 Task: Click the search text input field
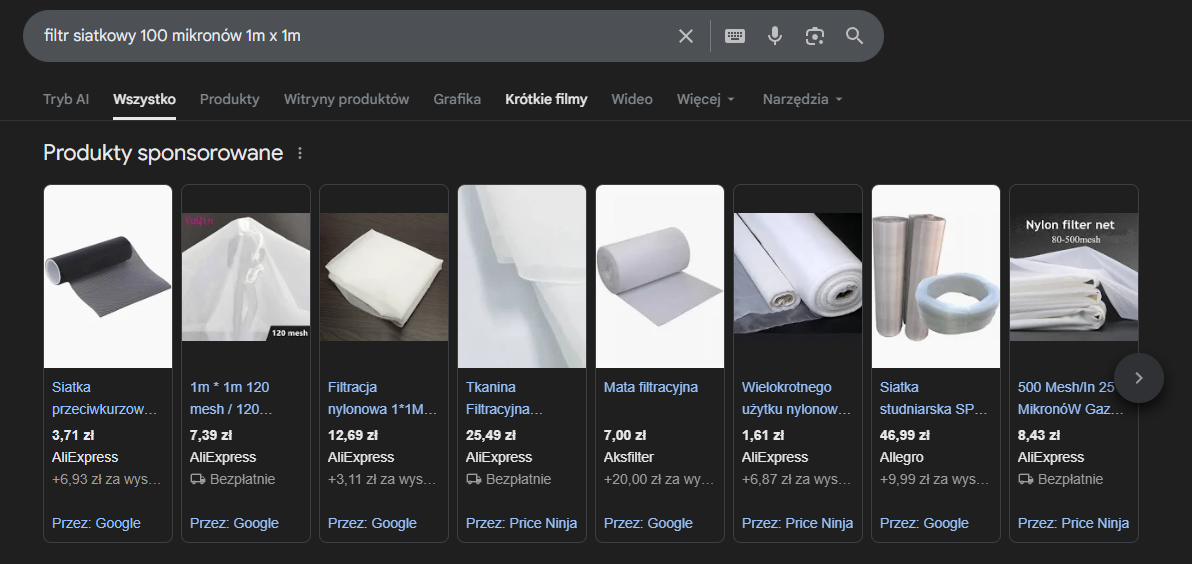click(350, 36)
